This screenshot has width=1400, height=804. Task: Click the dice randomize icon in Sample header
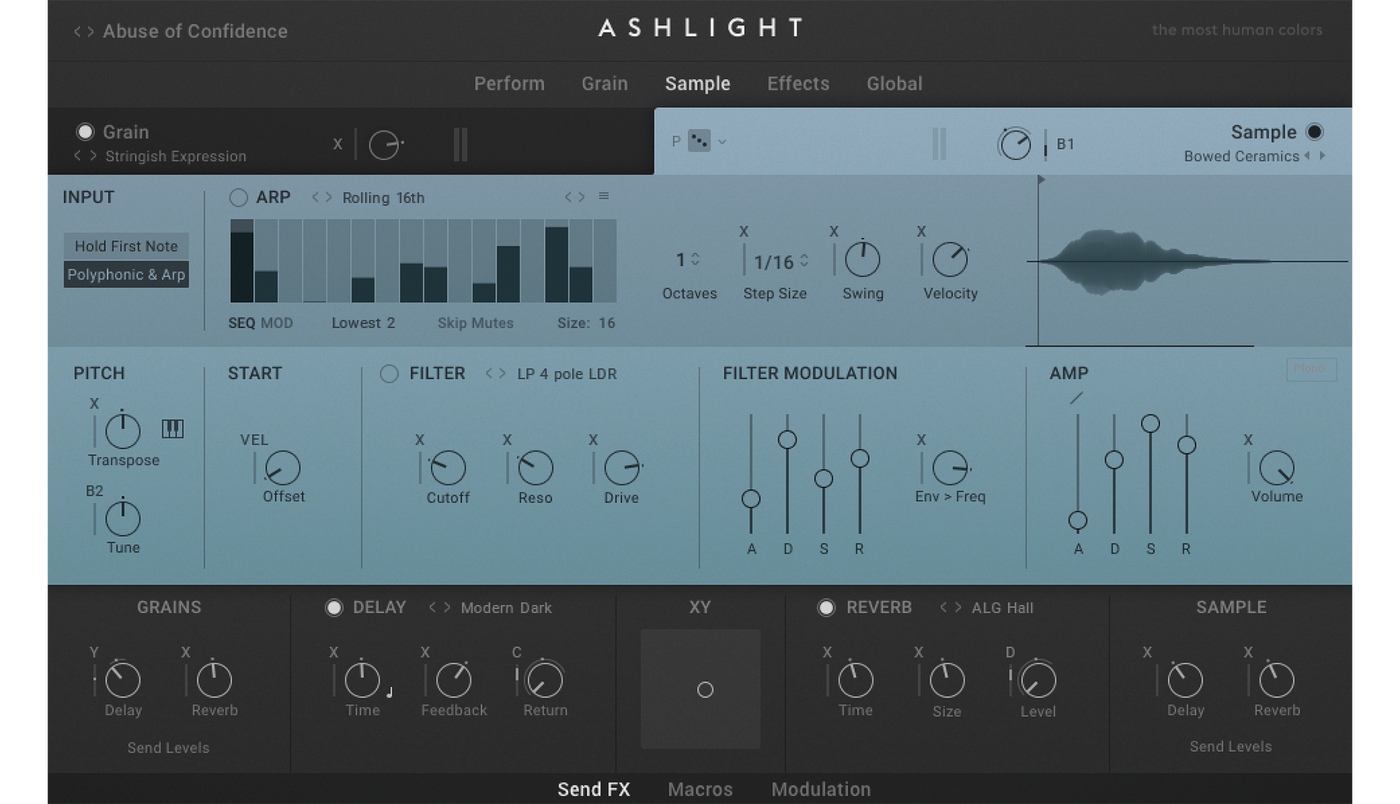click(699, 142)
